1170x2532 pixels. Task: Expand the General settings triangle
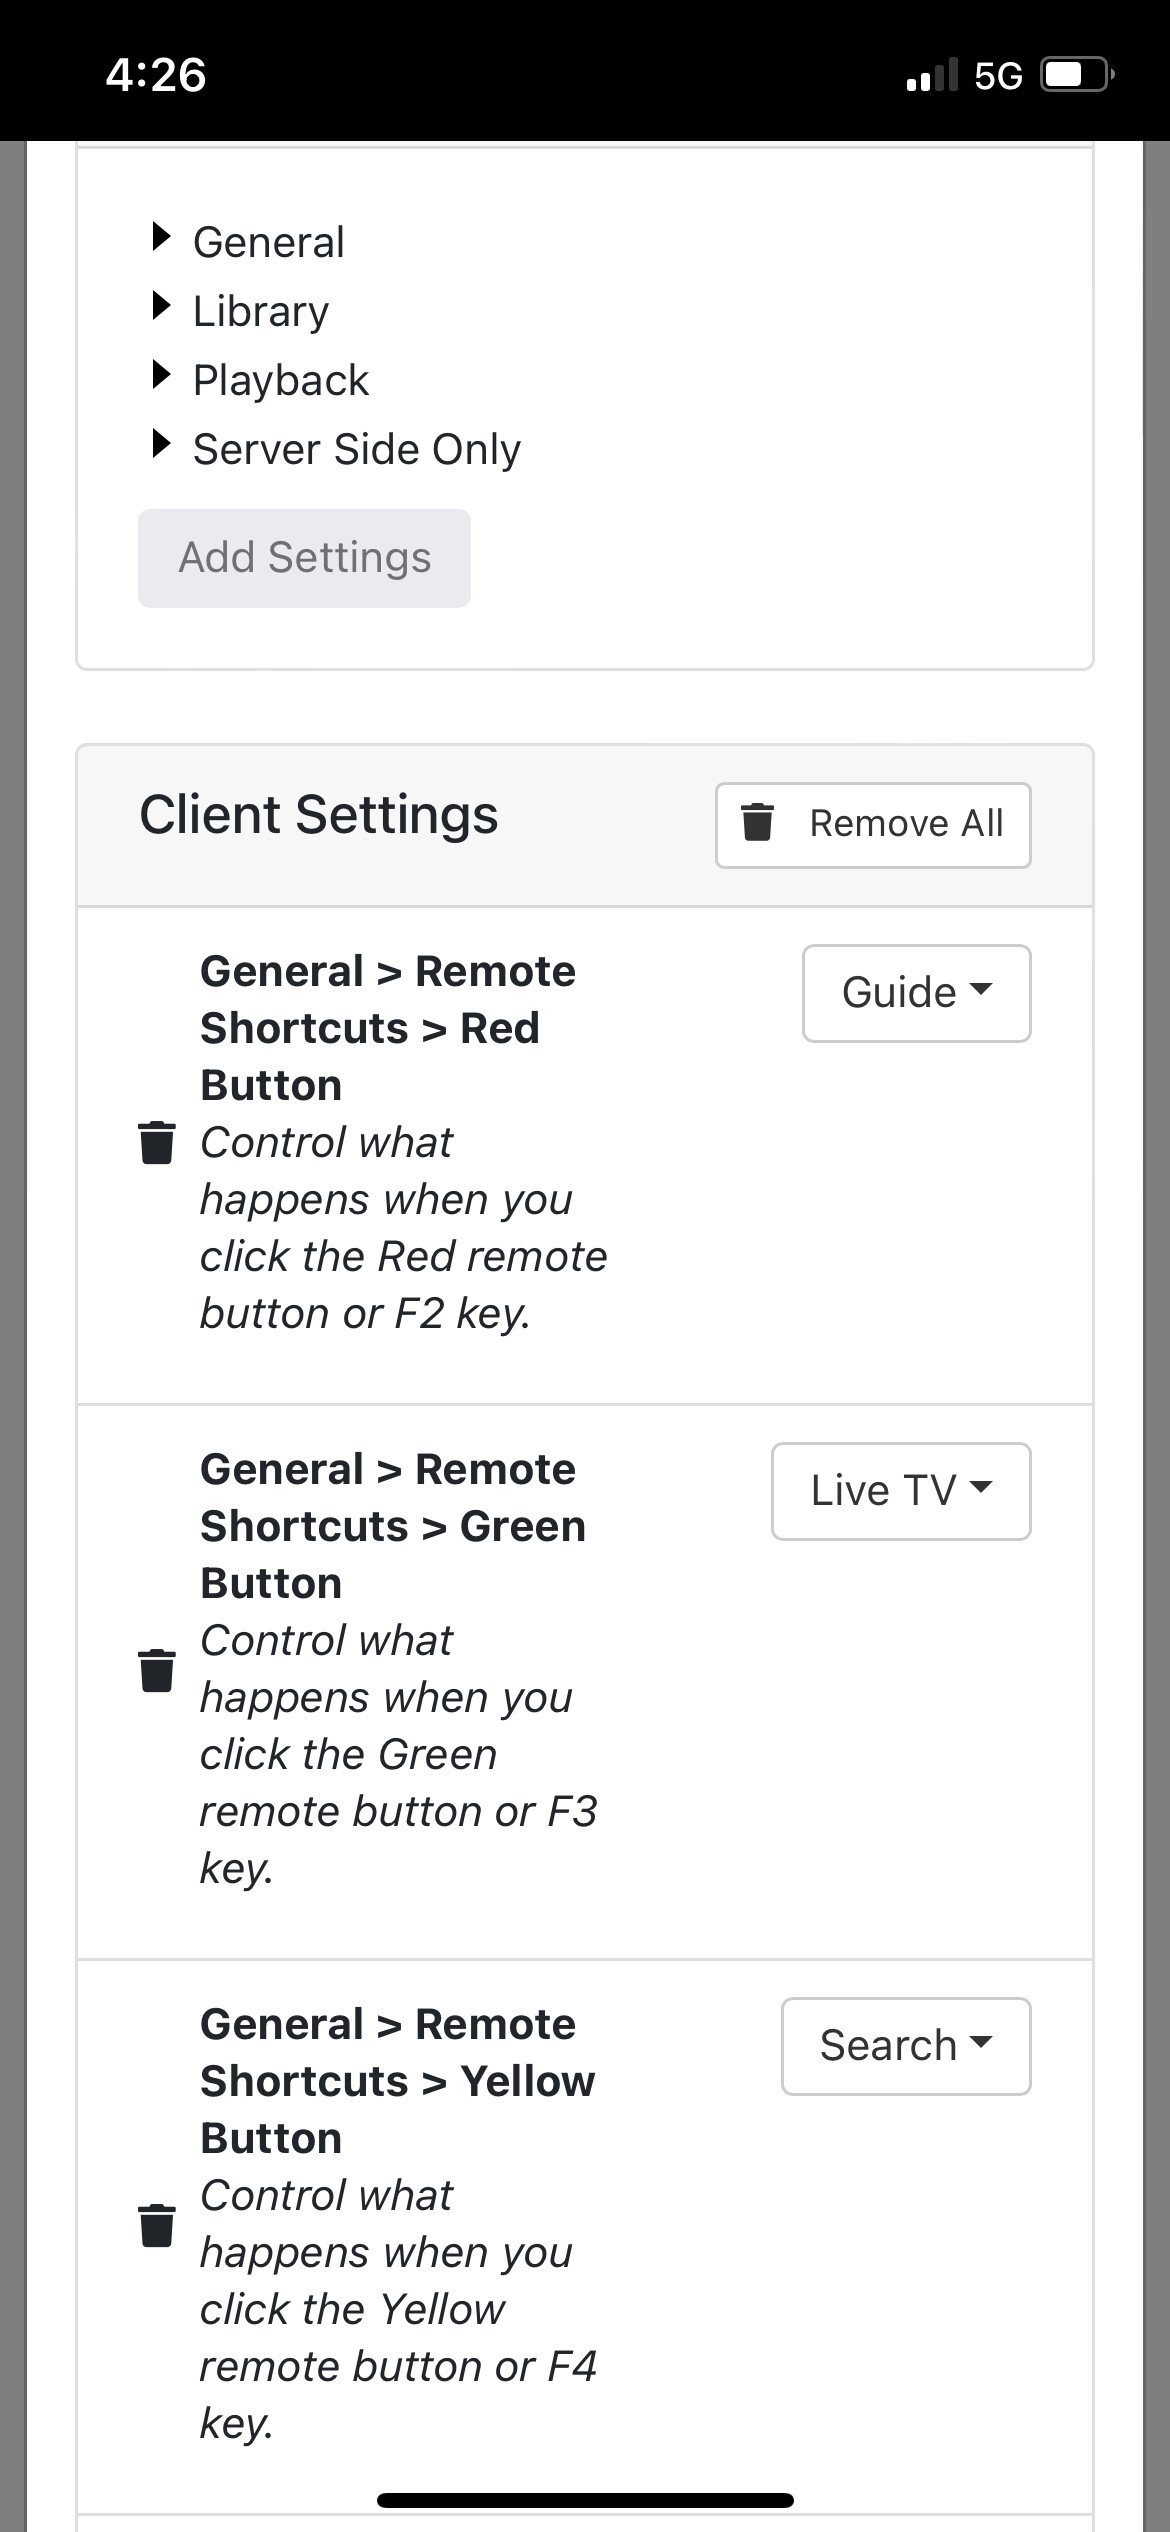pos(160,238)
